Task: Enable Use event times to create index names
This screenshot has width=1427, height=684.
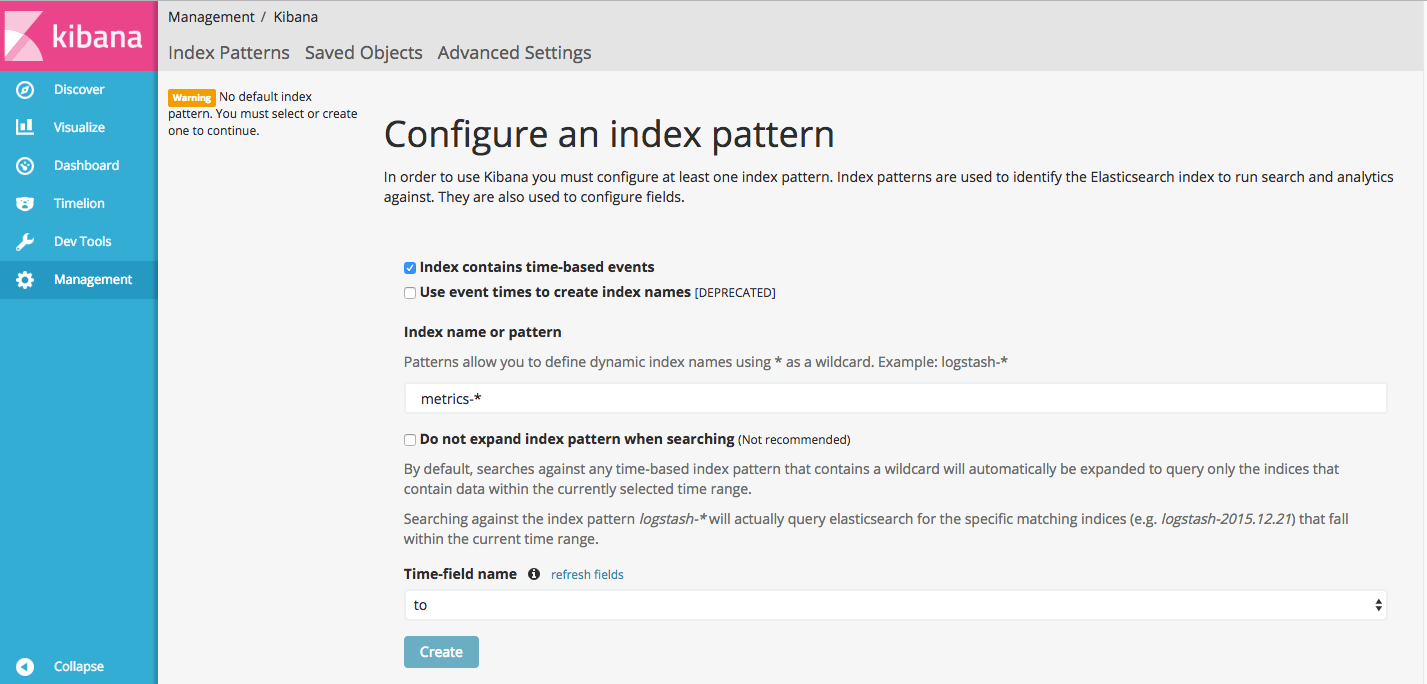Action: pyautogui.click(x=410, y=293)
